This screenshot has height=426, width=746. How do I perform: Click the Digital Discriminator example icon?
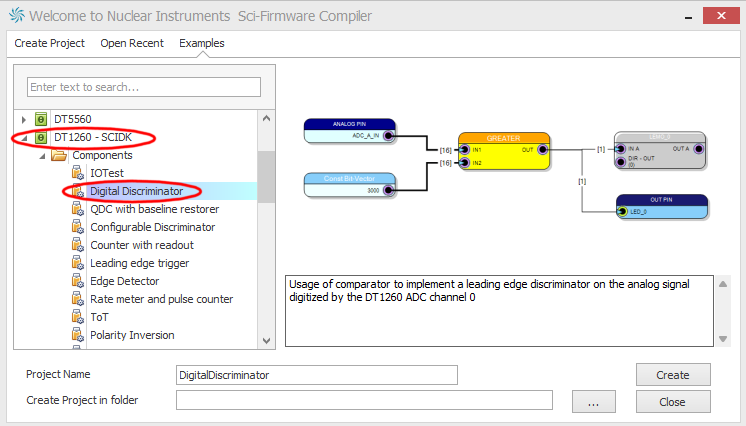(x=78, y=191)
